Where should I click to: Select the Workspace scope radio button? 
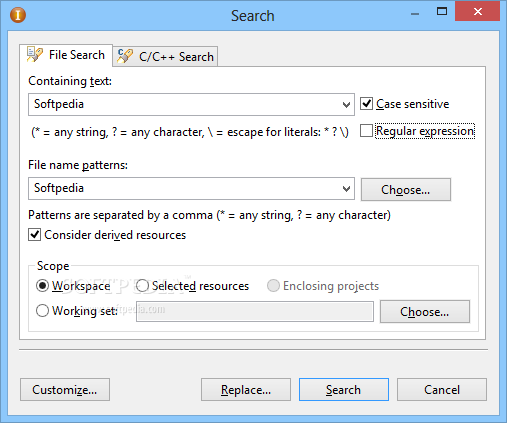tap(42, 286)
